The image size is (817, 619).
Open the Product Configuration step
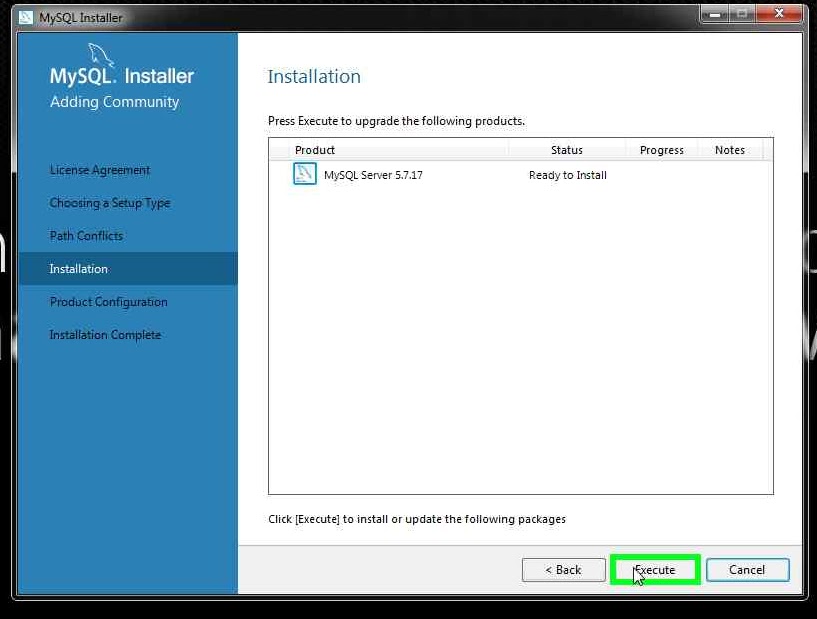click(x=109, y=302)
